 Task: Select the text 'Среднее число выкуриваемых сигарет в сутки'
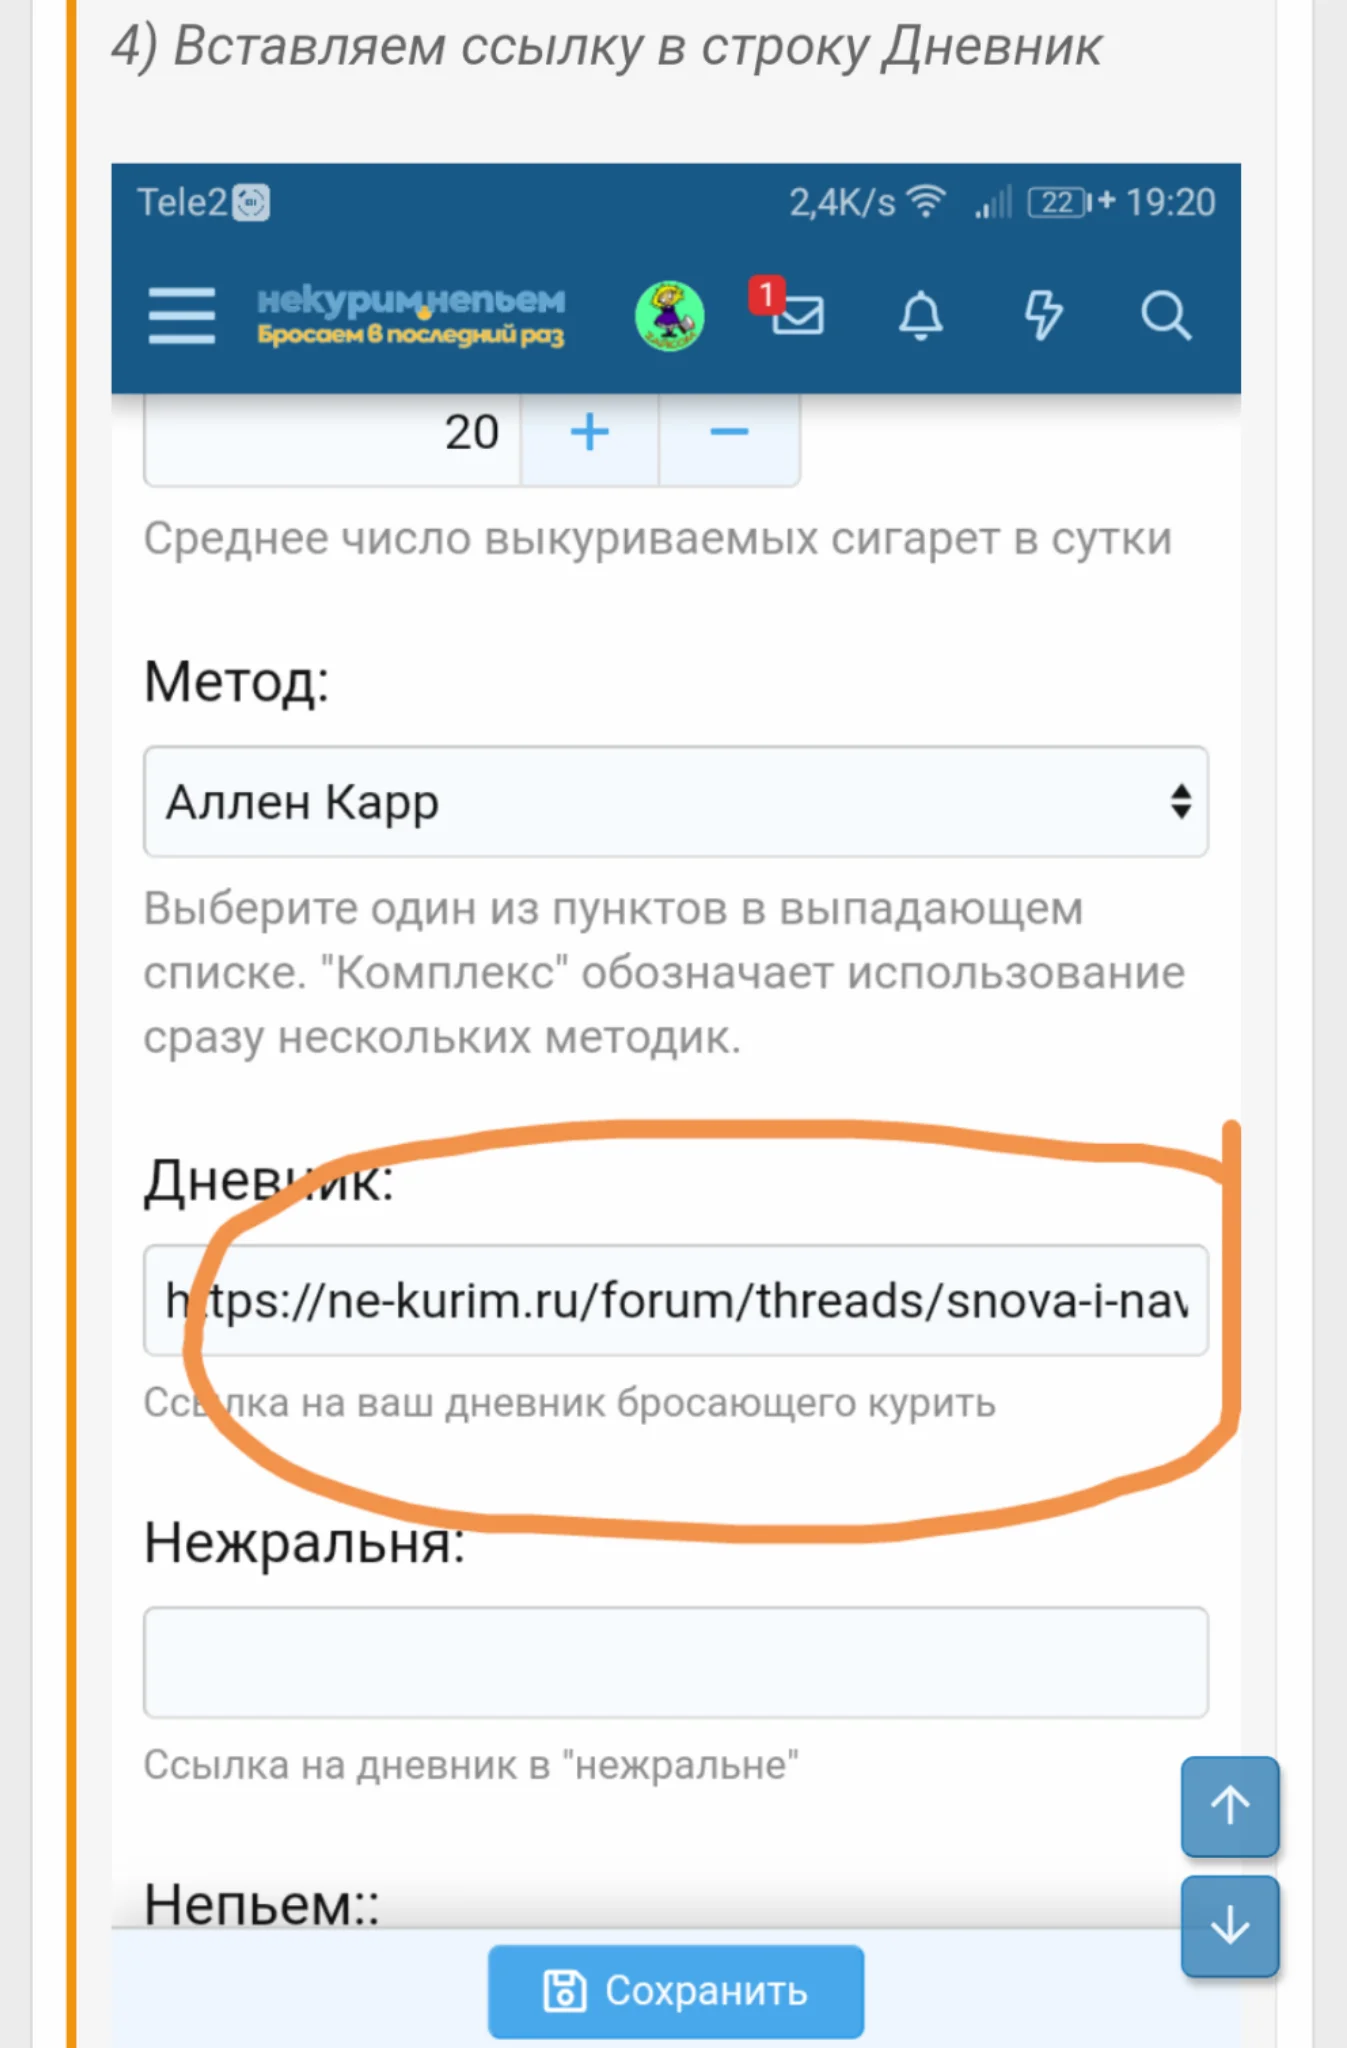pyautogui.click(x=657, y=539)
